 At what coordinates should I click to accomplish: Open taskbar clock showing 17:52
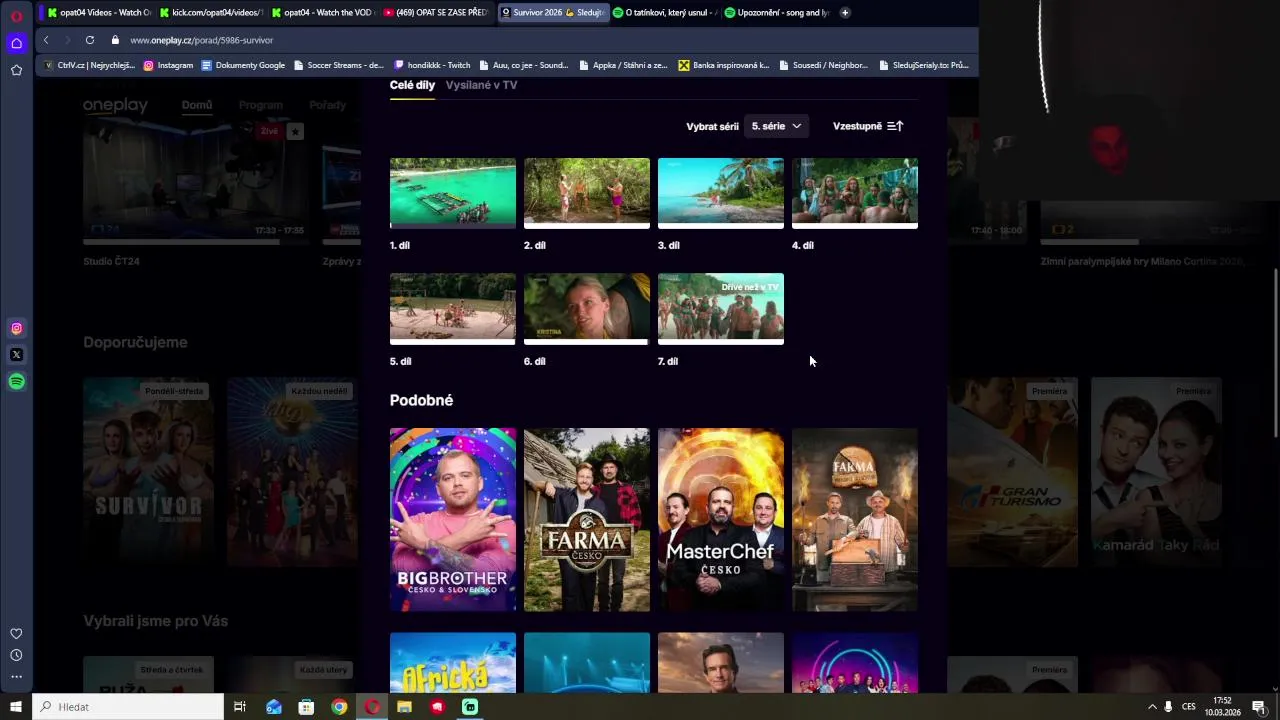pos(1222,707)
